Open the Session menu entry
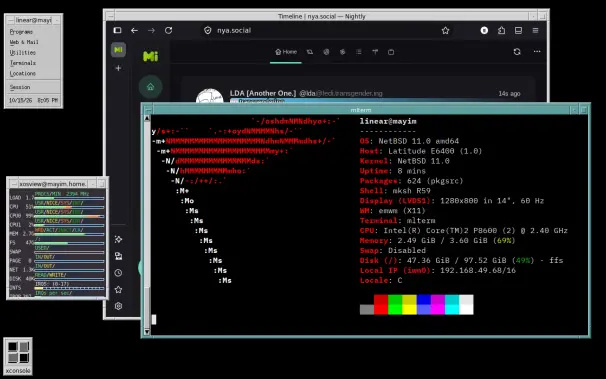 pyautogui.click(x=20, y=87)
